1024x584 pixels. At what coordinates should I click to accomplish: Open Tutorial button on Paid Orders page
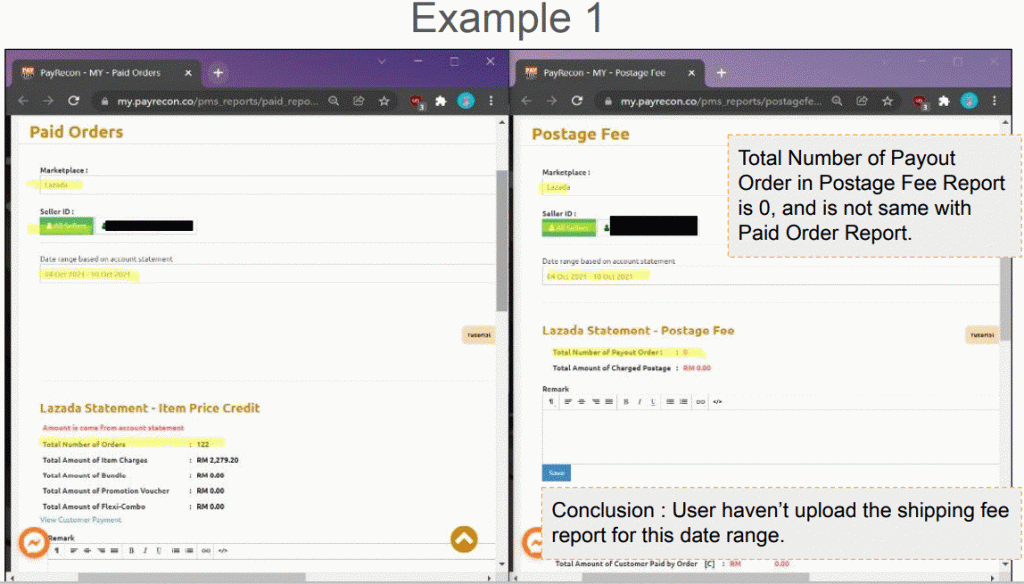(x=479, y=335)
